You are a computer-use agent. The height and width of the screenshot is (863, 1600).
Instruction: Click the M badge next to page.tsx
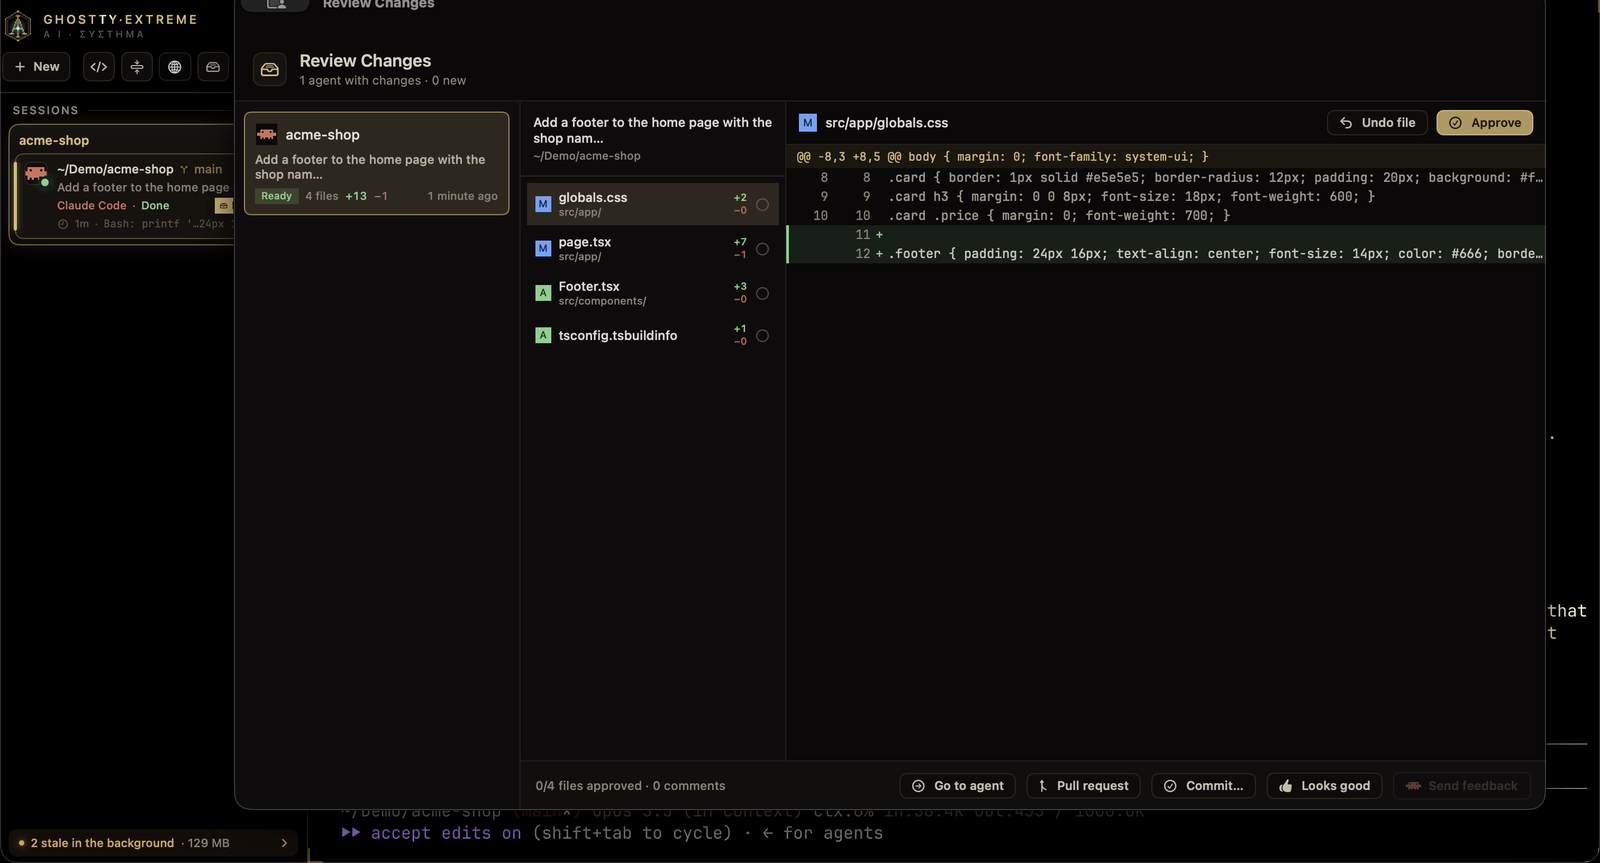(543, 248)
